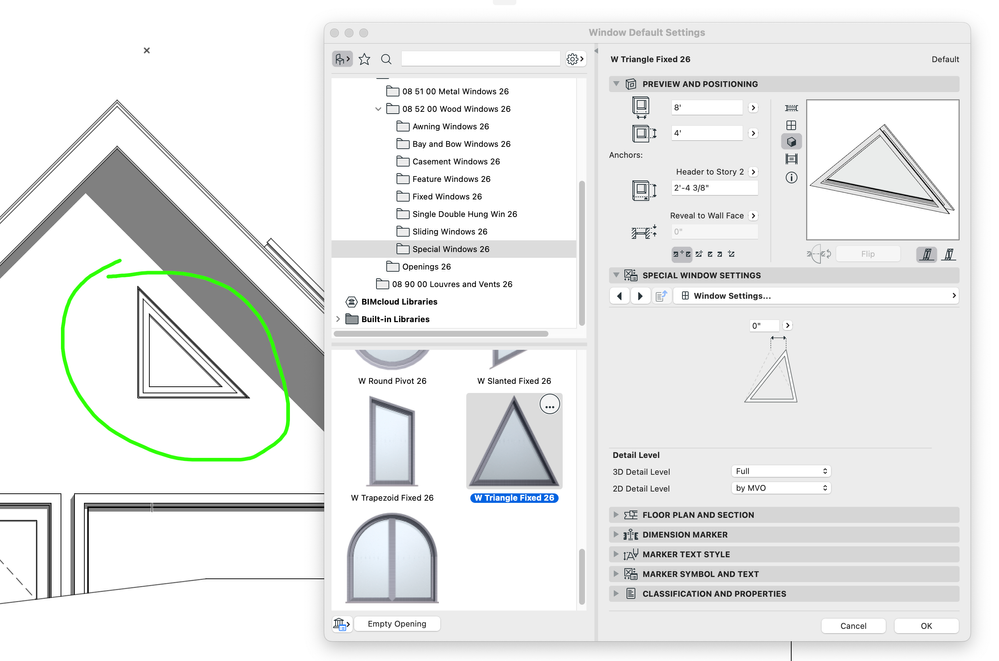Collapse the Preview and Positioning panel
The image size is (999, 661).
coord(616,84)
